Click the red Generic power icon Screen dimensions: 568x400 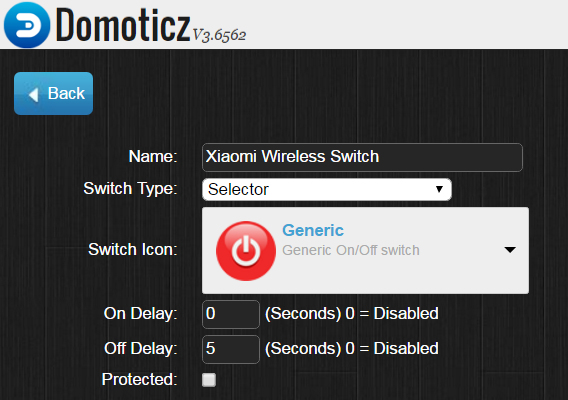tap(246, 251)
